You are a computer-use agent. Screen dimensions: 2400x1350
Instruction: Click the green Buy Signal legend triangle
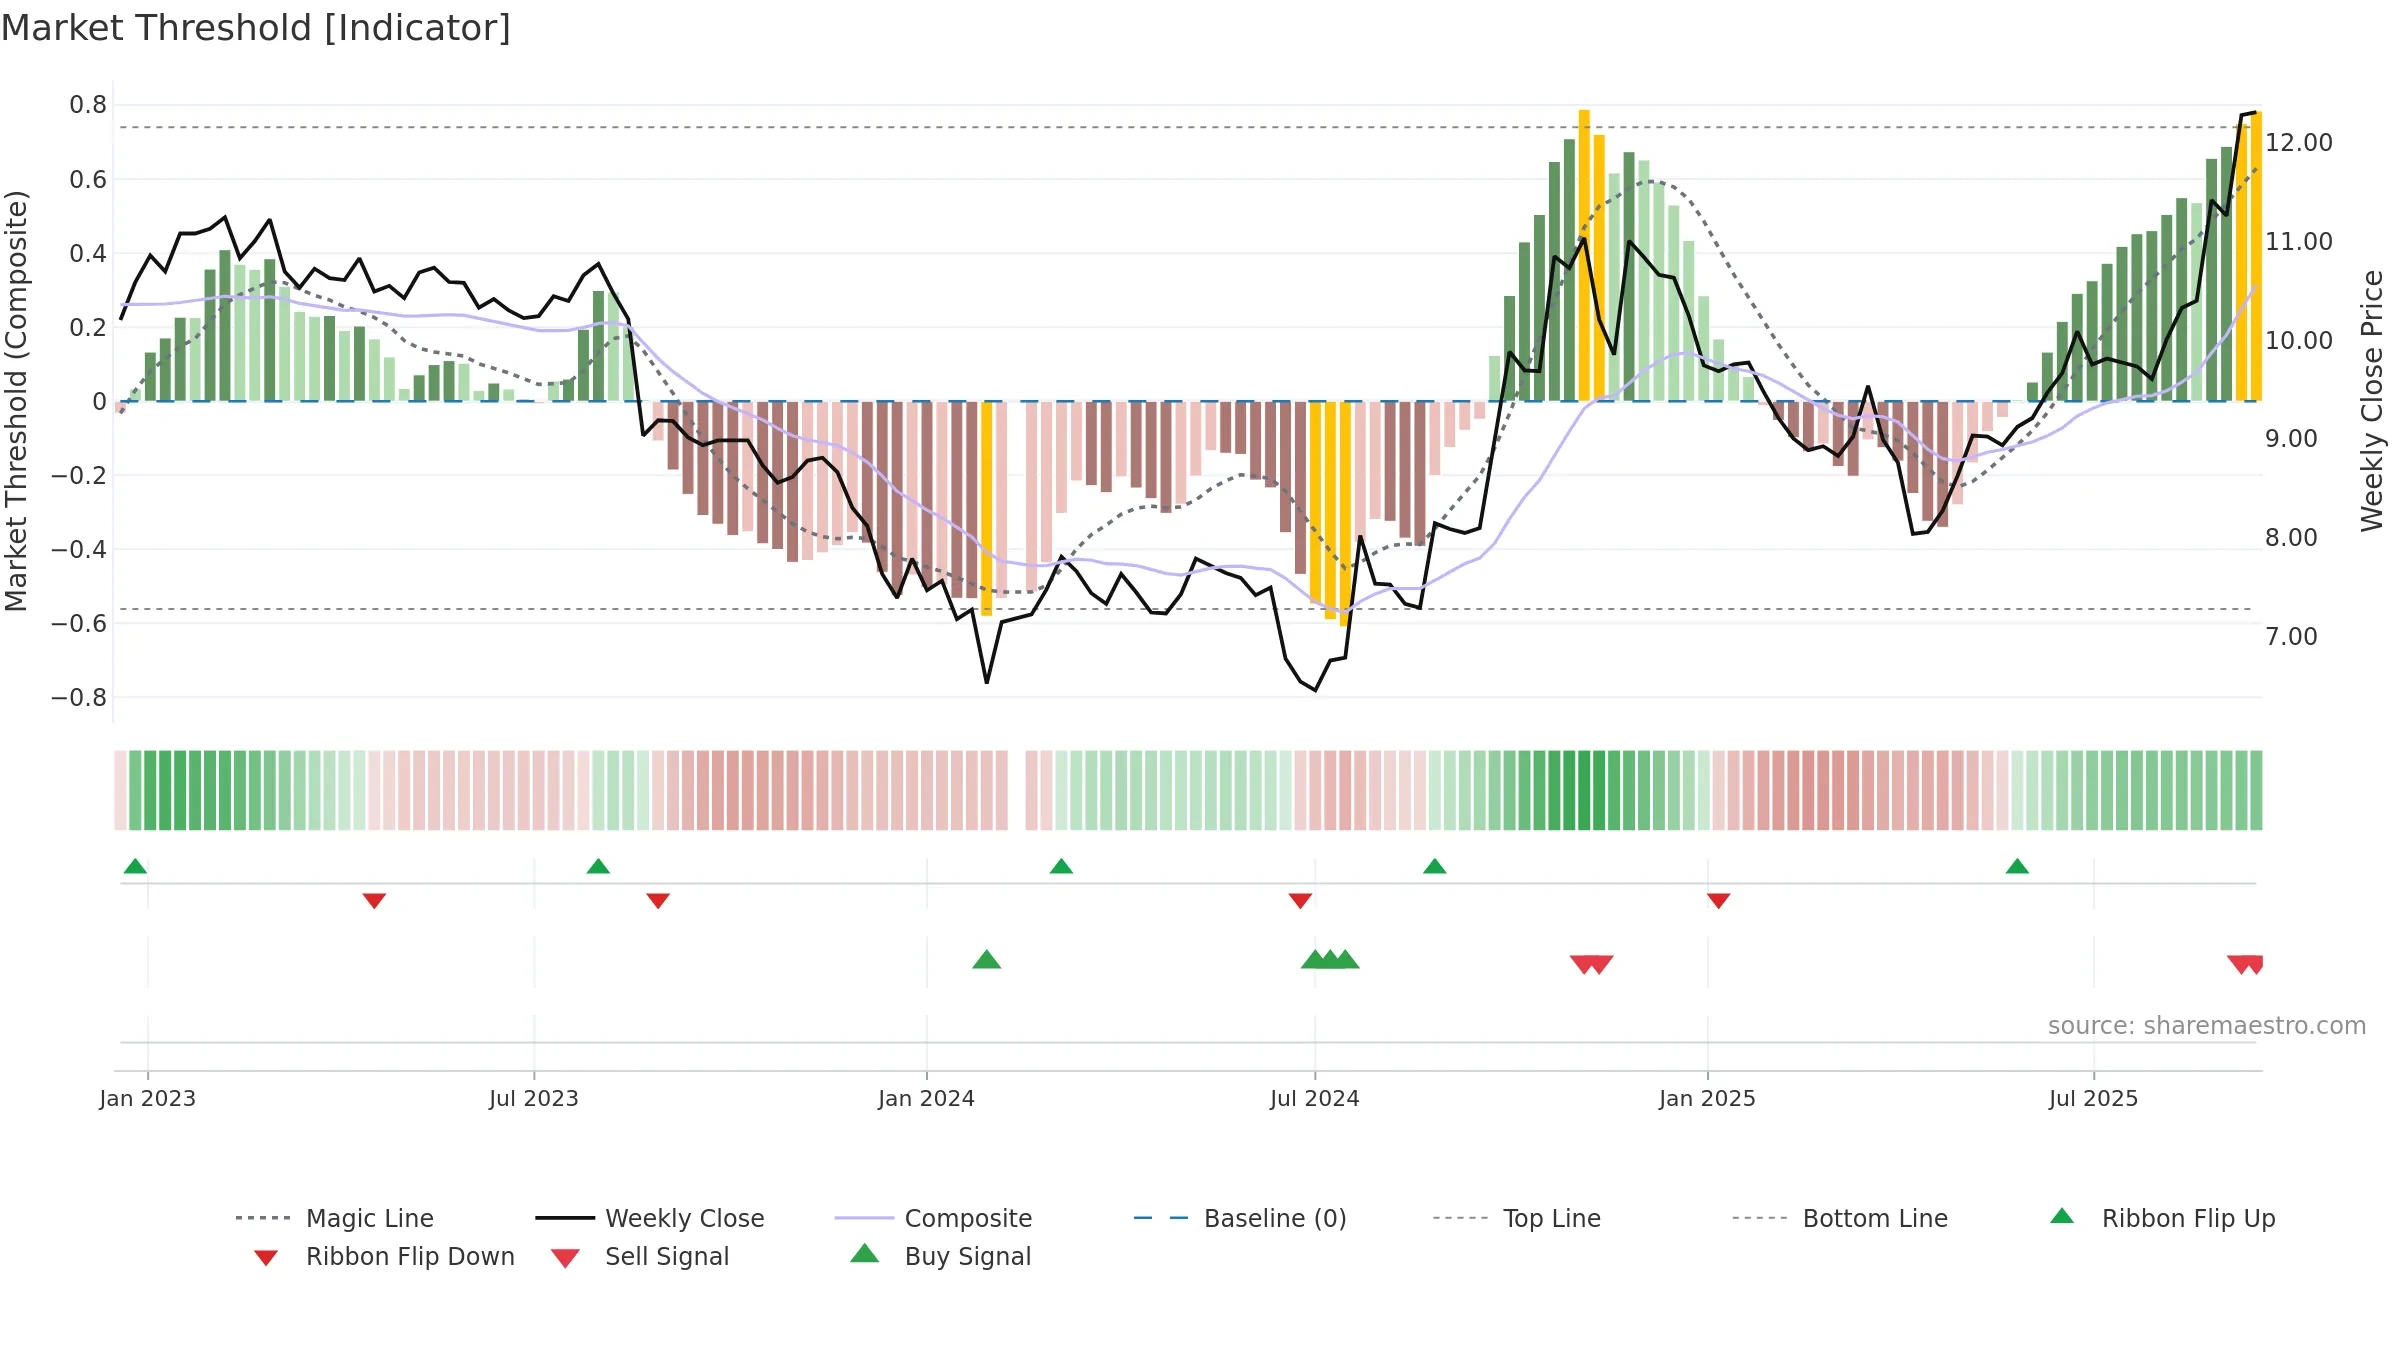pyautogui.click(x=865, y=1253)
